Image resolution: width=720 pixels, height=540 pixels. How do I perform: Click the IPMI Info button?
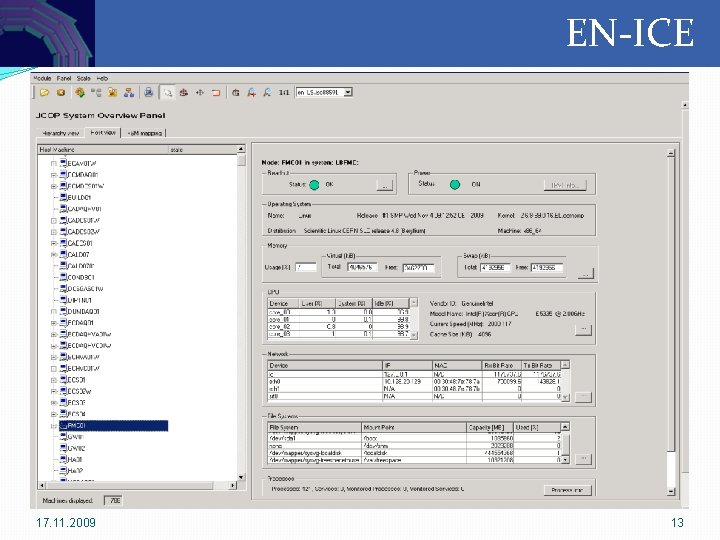[565, 186]
